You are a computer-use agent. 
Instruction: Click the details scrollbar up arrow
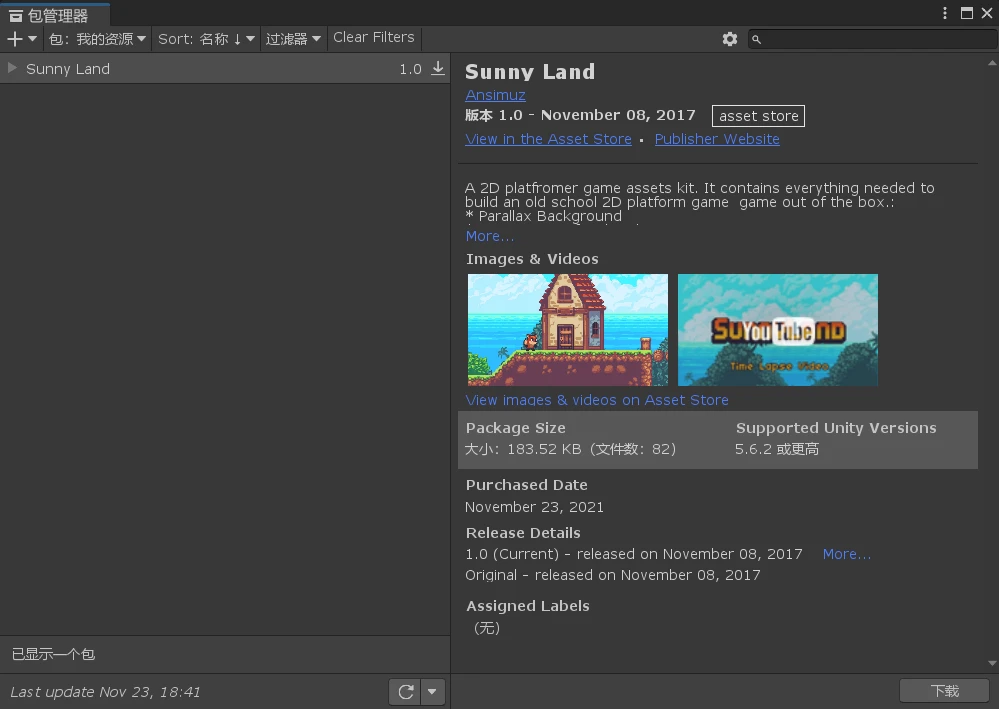coord(992,62)
